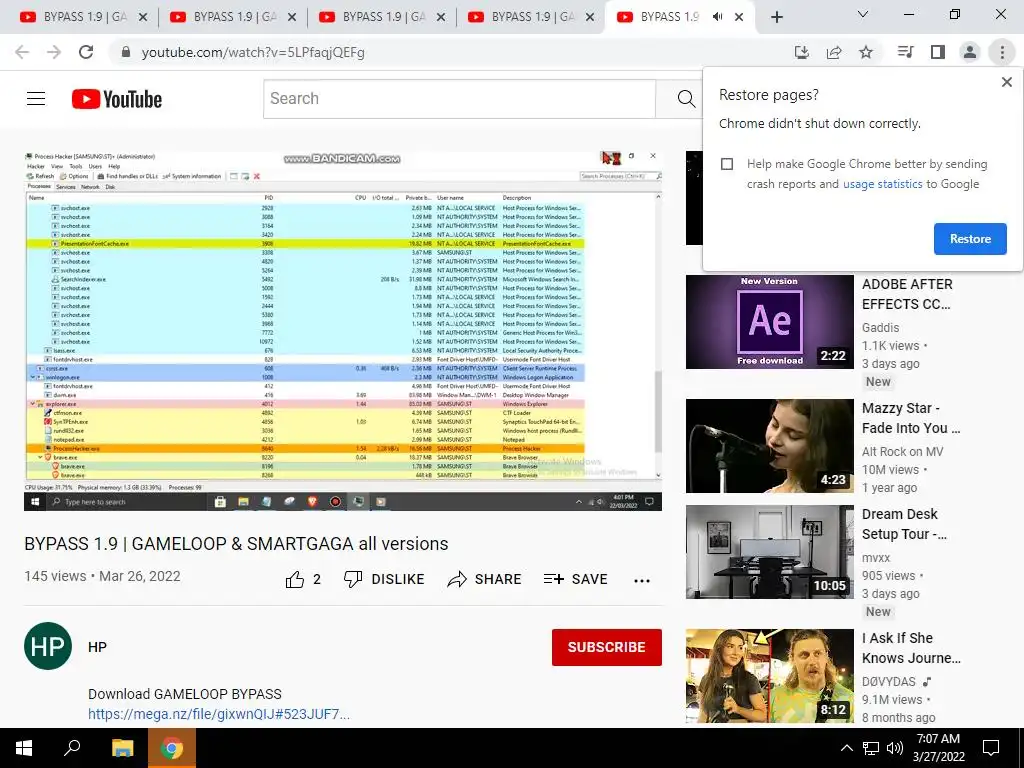1024x768 pixels.
Task: Open the Windows Start menu
Action: click(x=24, y=748)
